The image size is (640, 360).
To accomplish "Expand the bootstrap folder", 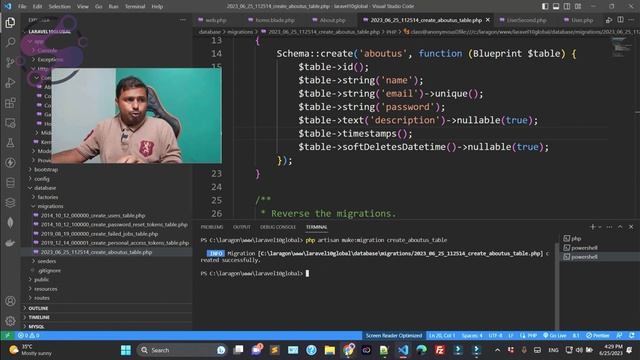I will [46, 169].
